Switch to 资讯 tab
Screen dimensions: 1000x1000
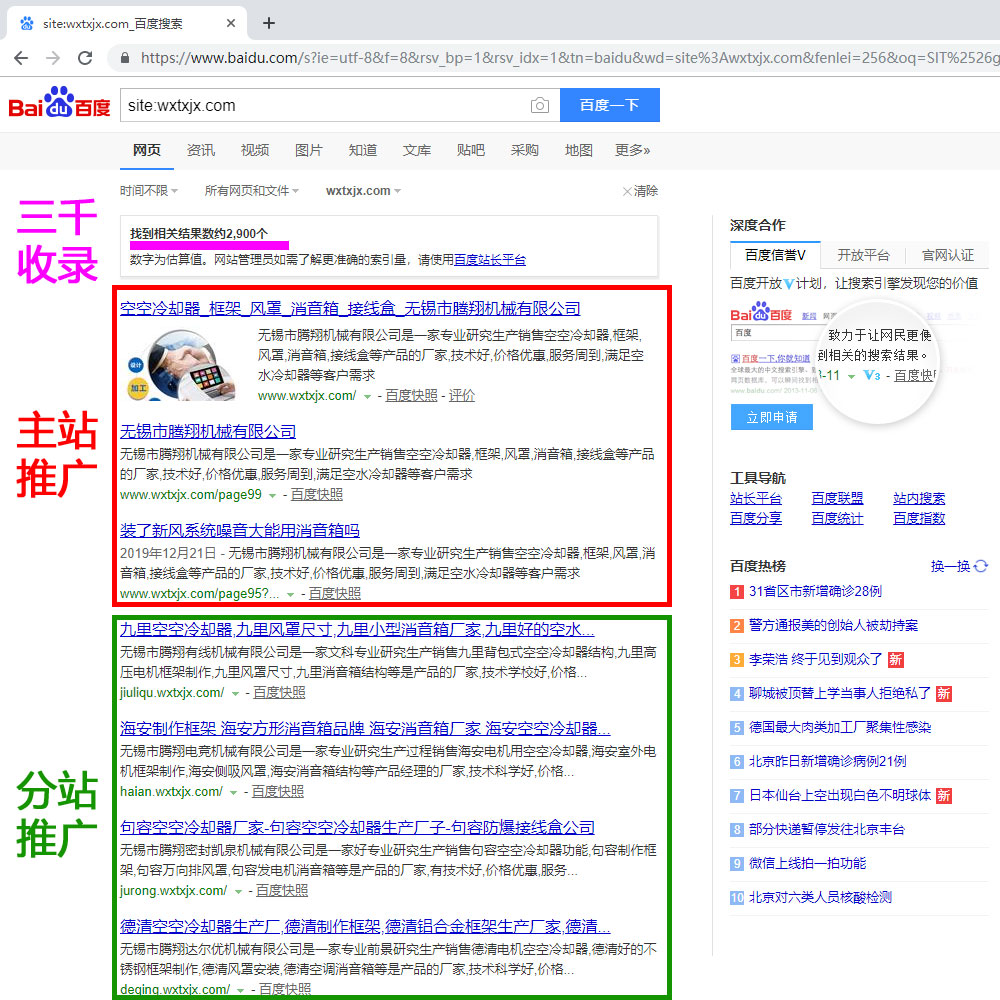point(201,150)
